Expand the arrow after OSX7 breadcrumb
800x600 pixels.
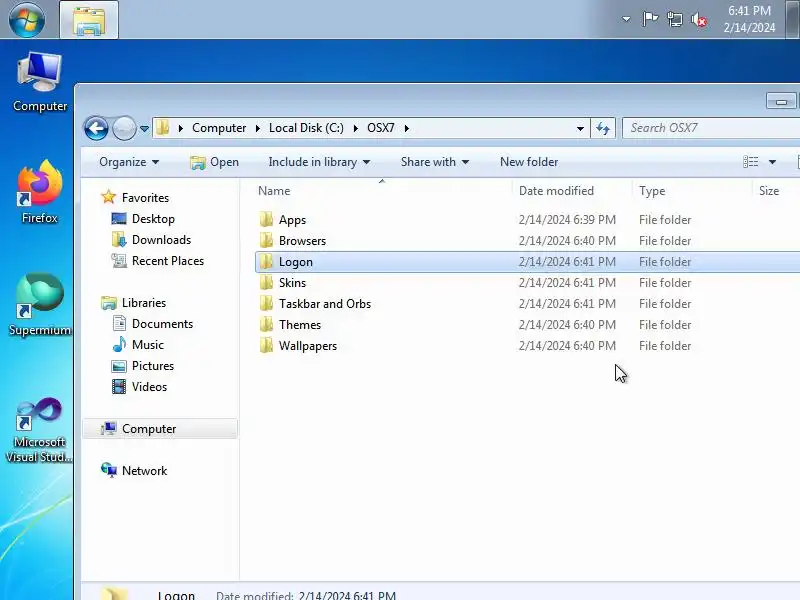(407, 128)
